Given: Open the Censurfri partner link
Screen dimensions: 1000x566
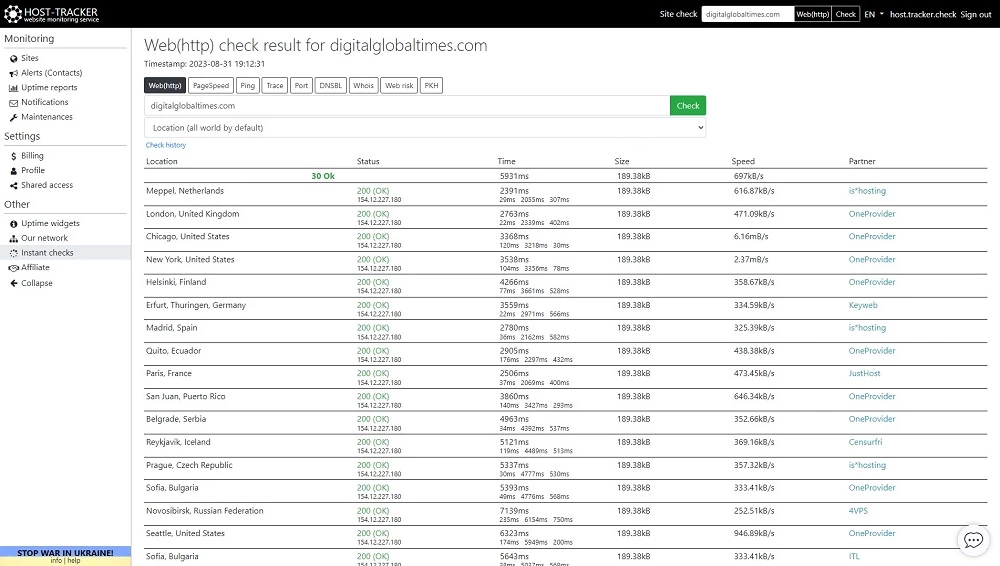Looking at the screenshot, I should (x=865, y=442).
